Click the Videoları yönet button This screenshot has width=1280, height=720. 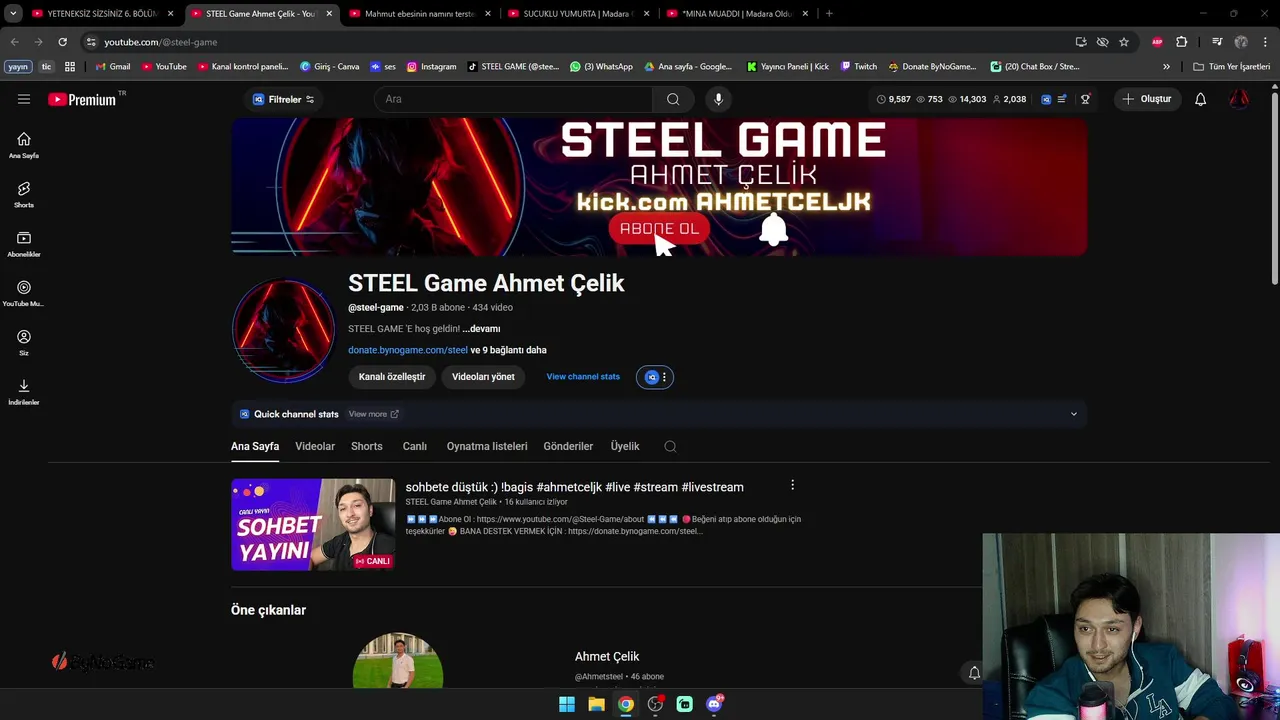coord(483,377)
